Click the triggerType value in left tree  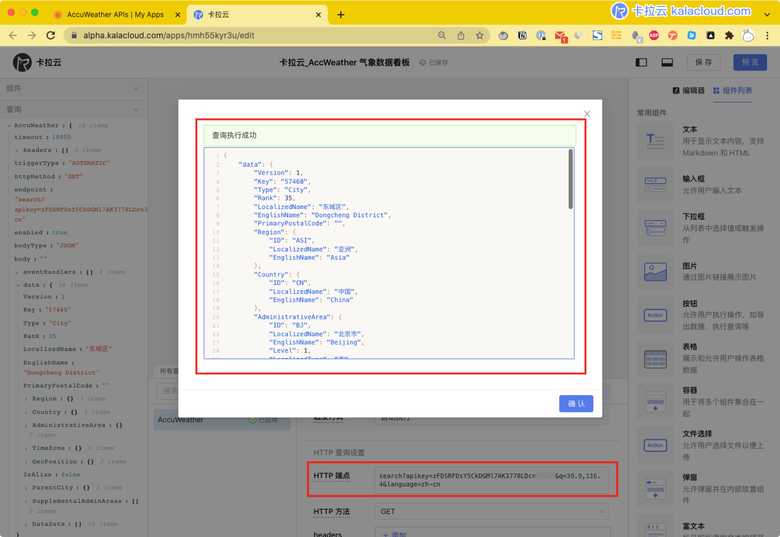89,163
